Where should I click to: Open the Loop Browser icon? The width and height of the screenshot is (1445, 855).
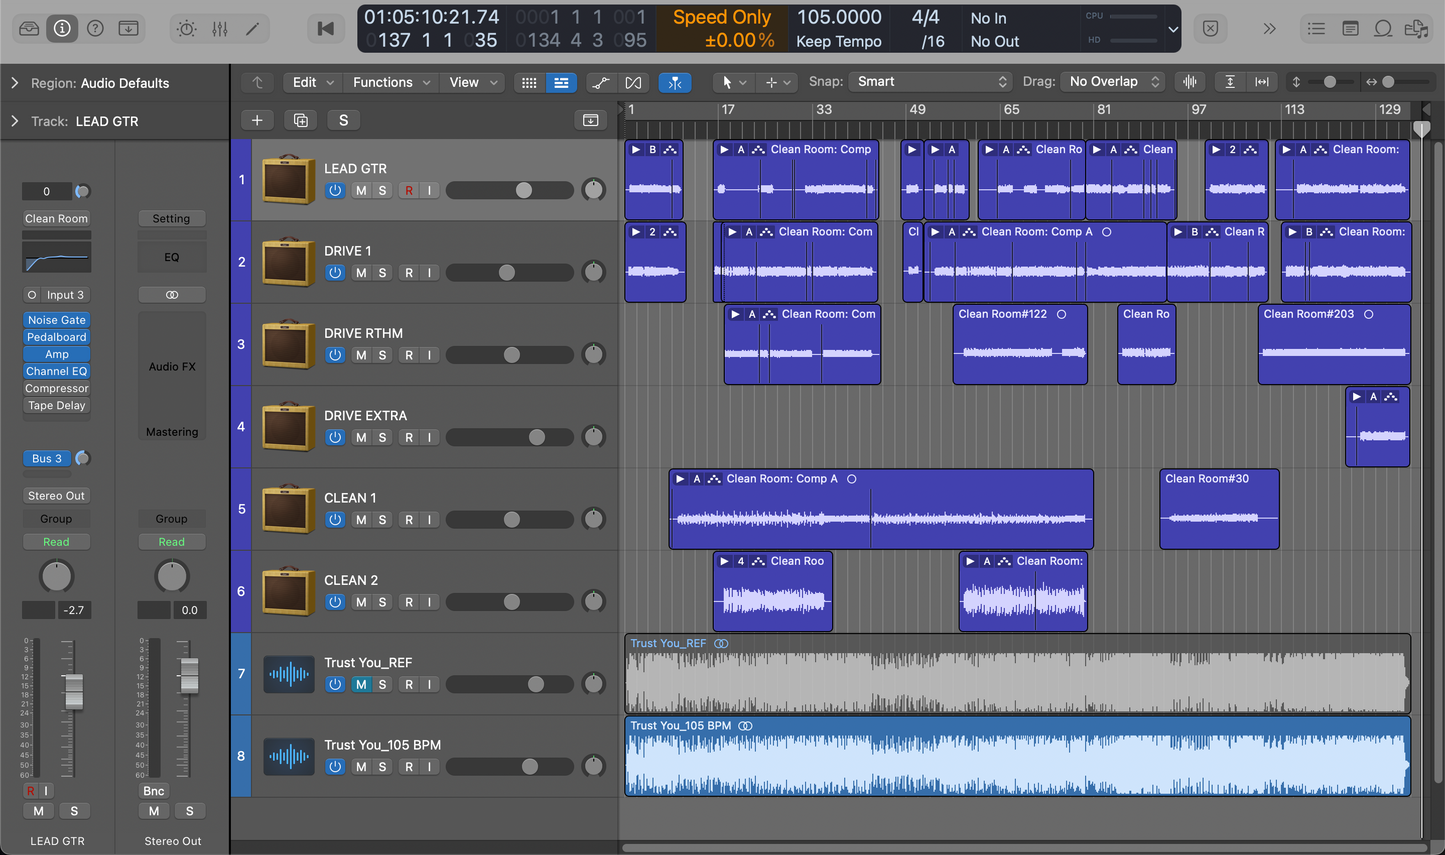click(1383, 28)
